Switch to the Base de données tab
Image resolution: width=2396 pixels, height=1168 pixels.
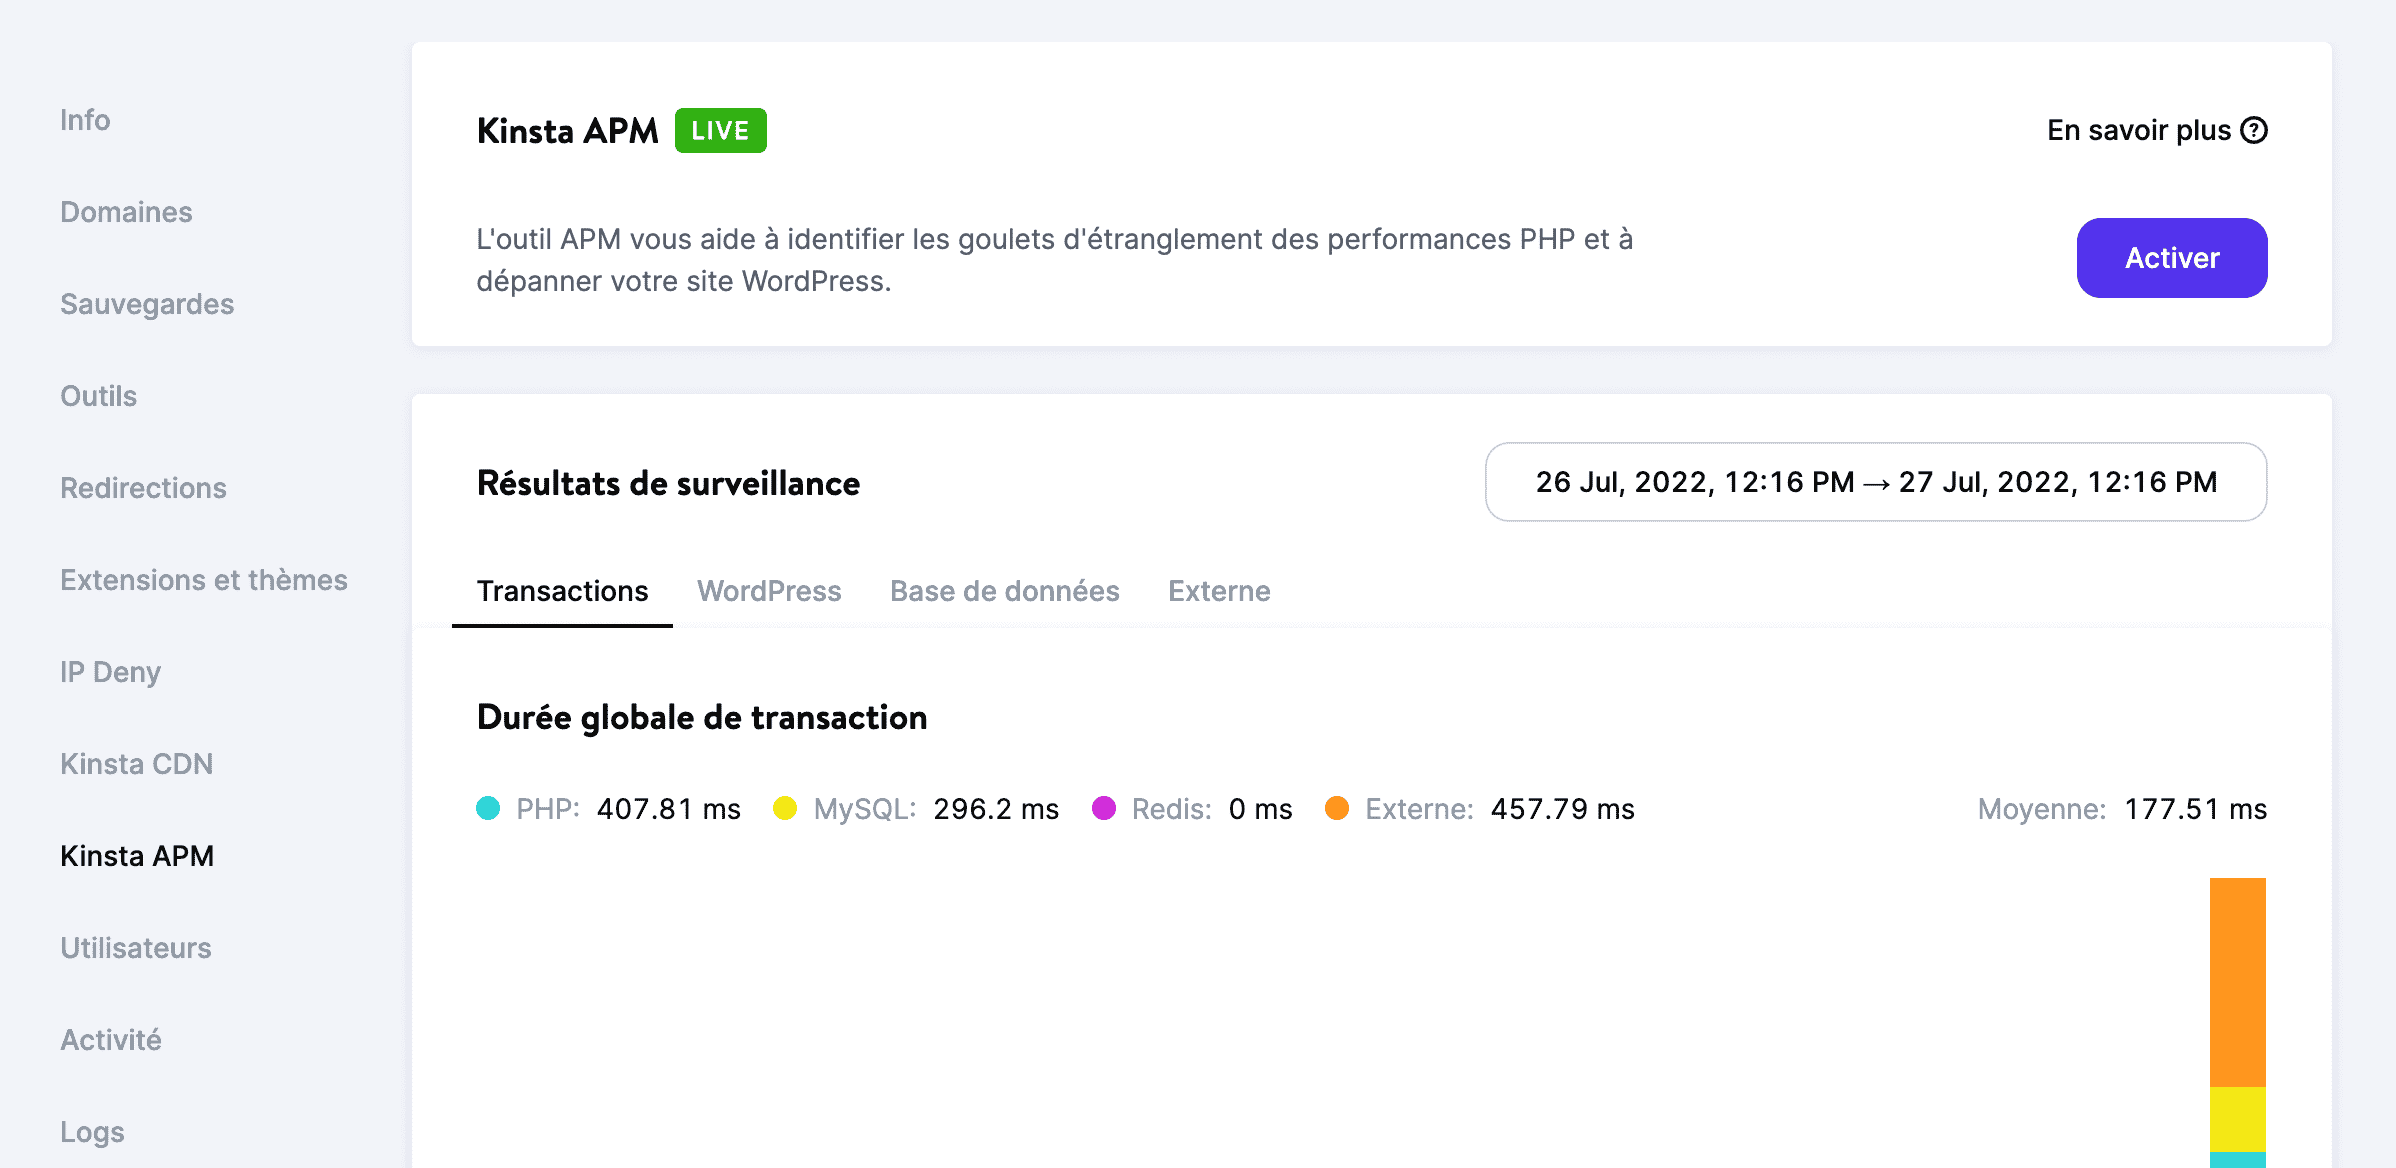coord(1004,591)
